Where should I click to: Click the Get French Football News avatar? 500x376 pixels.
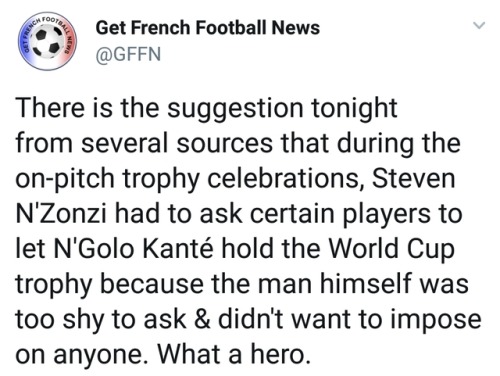(47, 42)
